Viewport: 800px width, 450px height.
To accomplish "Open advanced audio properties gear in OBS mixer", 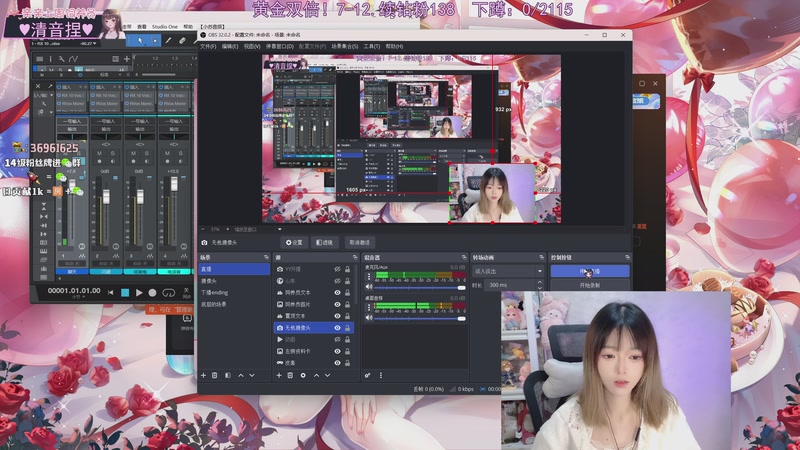I will click(x=367, y=376).
